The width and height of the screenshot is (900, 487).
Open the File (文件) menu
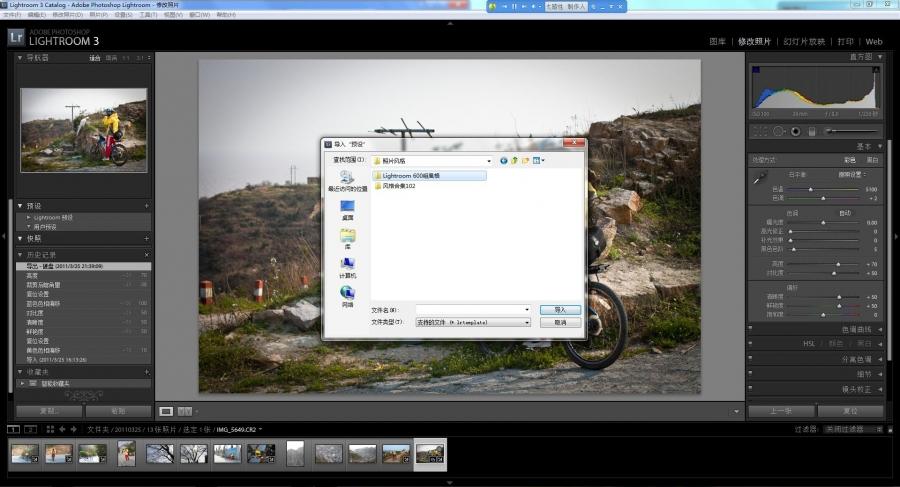pos(13,14)
